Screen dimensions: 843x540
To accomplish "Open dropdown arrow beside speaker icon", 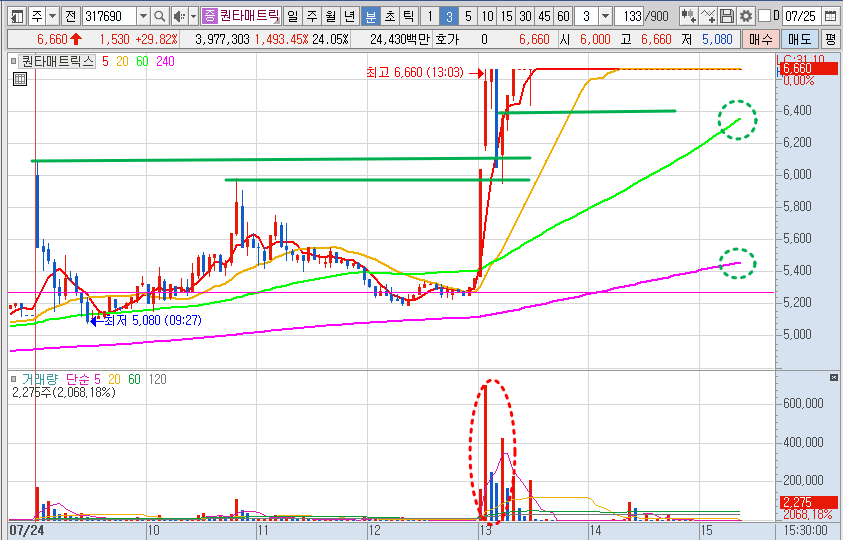I will [194, 17].
